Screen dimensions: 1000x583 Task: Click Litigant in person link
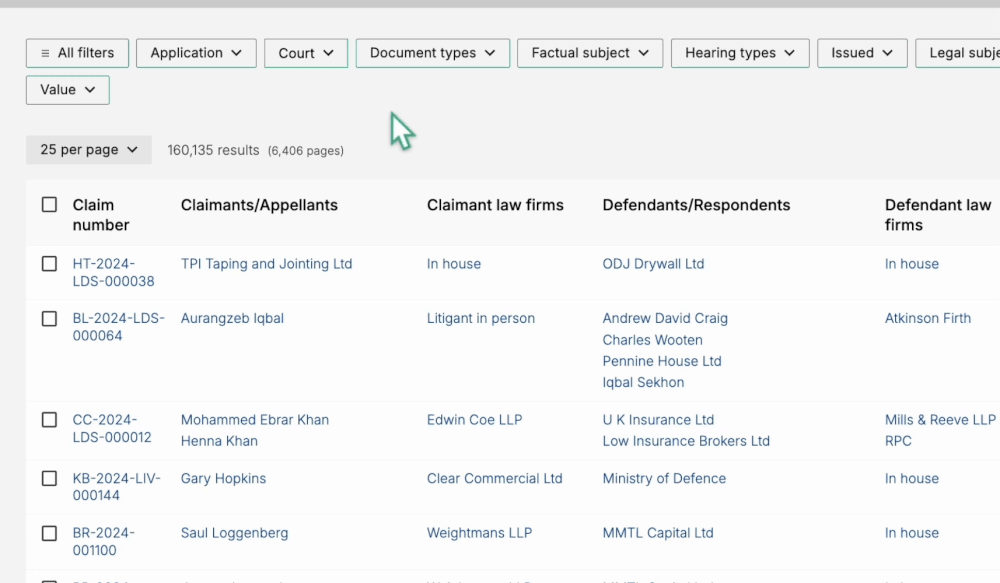[x=481, y=318]
